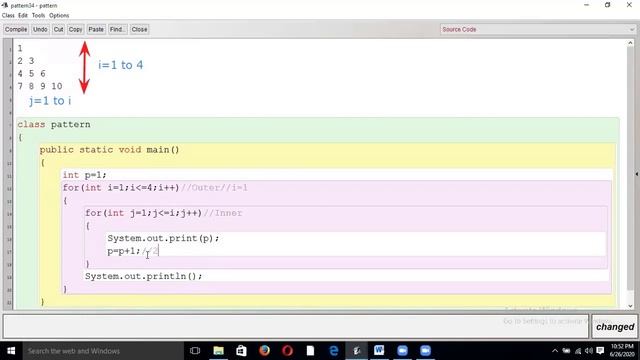This screenshot has height=360, width=640.
Task: Click the Copy button
Action: 76,29
